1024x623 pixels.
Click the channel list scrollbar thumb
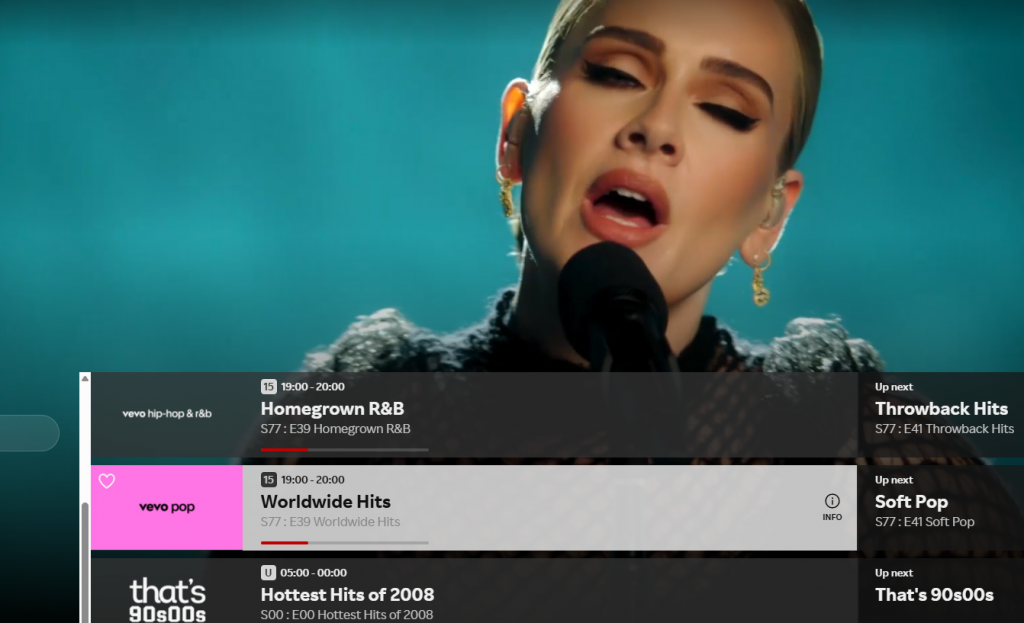click(85, 563)
